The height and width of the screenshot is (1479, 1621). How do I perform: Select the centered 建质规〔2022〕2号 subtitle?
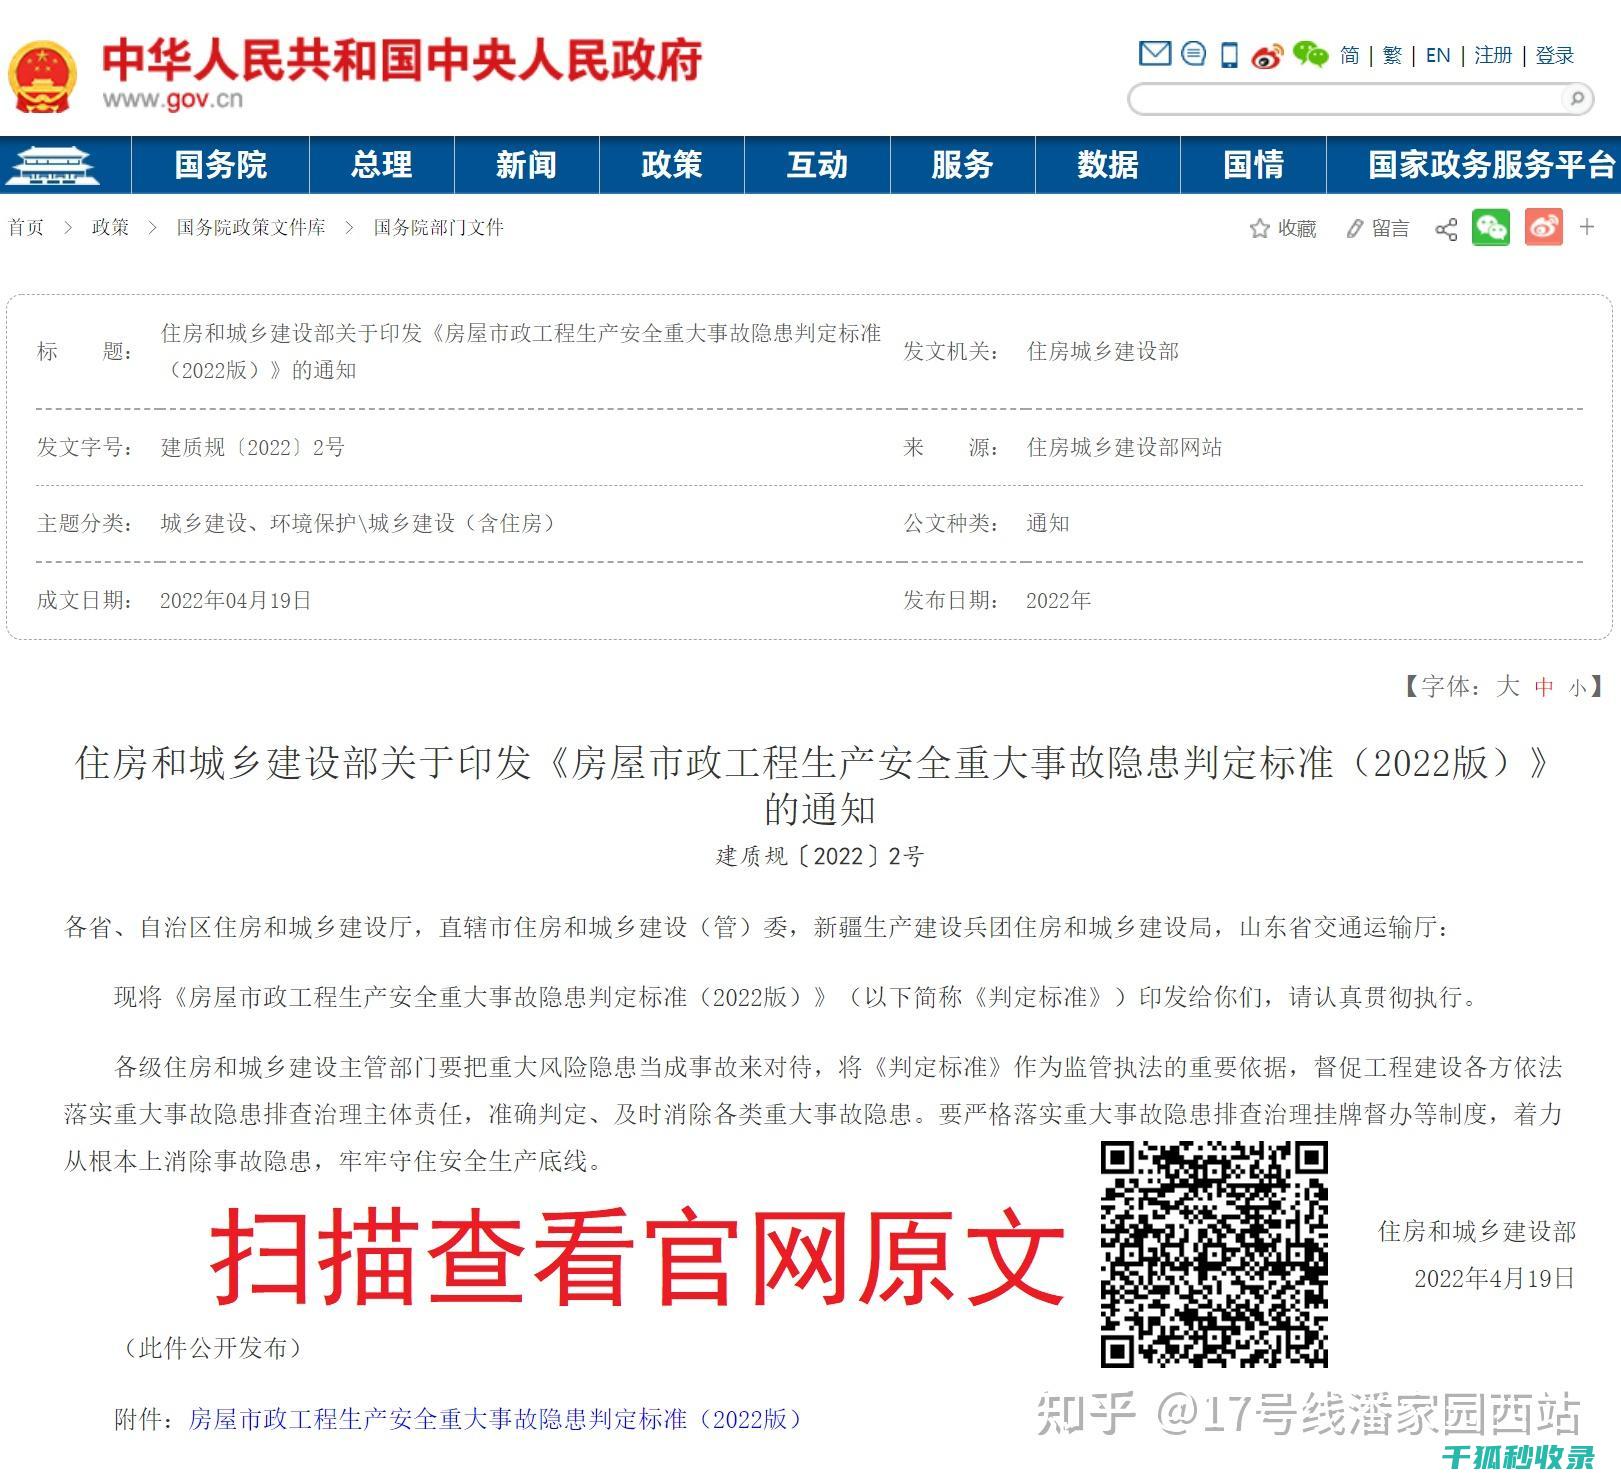(x=820, y=856)
